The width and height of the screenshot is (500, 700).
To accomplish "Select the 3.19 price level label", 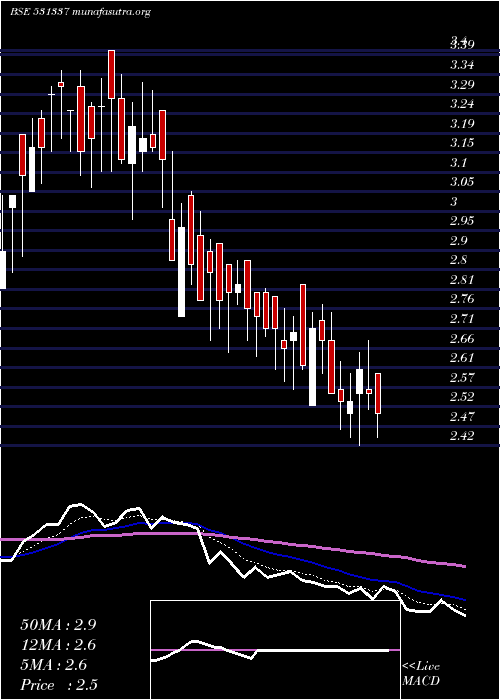I will [x=462, y=124].
